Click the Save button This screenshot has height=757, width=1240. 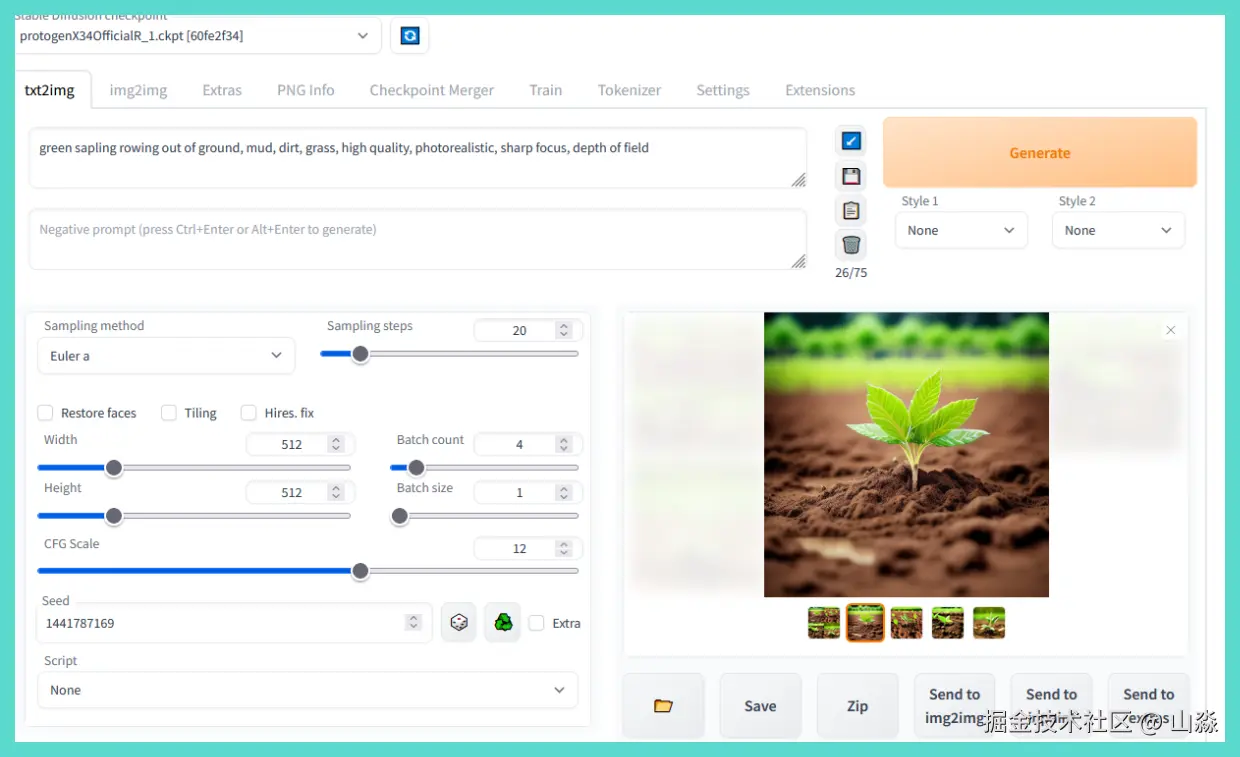760,706
